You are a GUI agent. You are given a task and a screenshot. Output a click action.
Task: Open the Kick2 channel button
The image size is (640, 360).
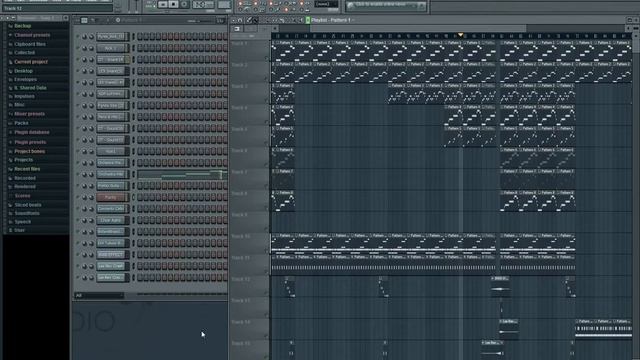coord(111,151)
